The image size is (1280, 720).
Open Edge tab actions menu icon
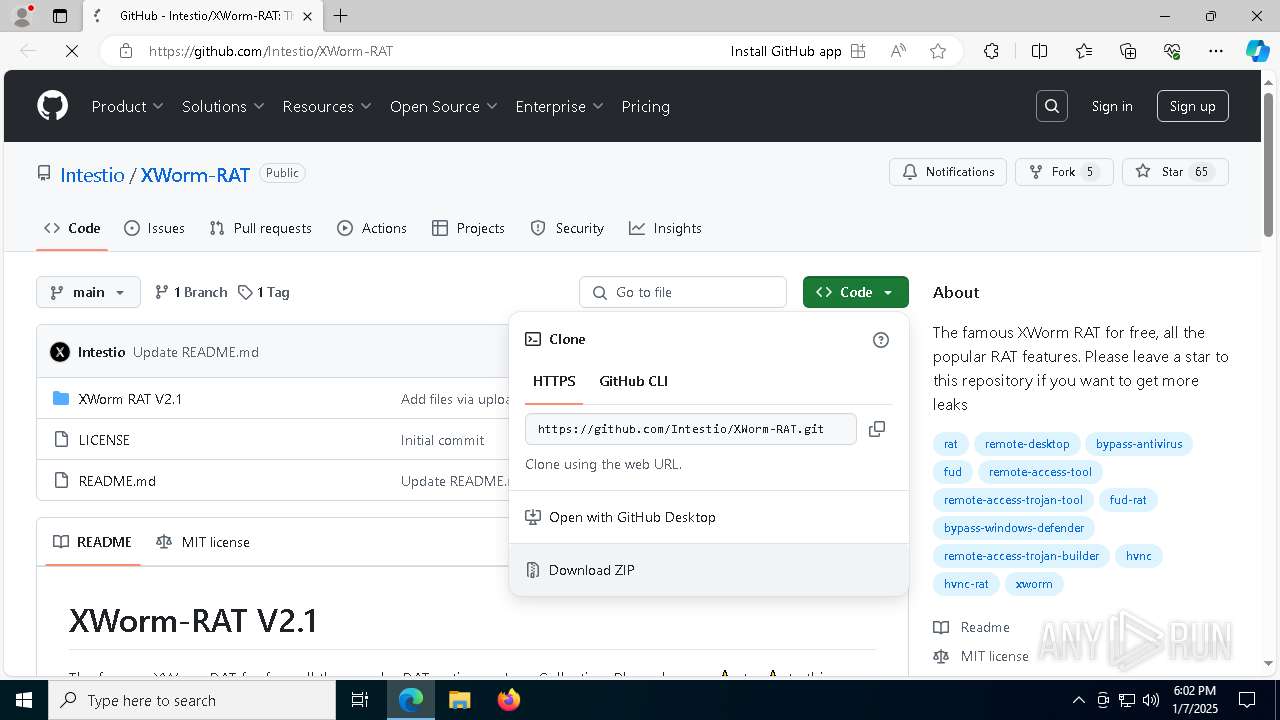click(60, 16)
